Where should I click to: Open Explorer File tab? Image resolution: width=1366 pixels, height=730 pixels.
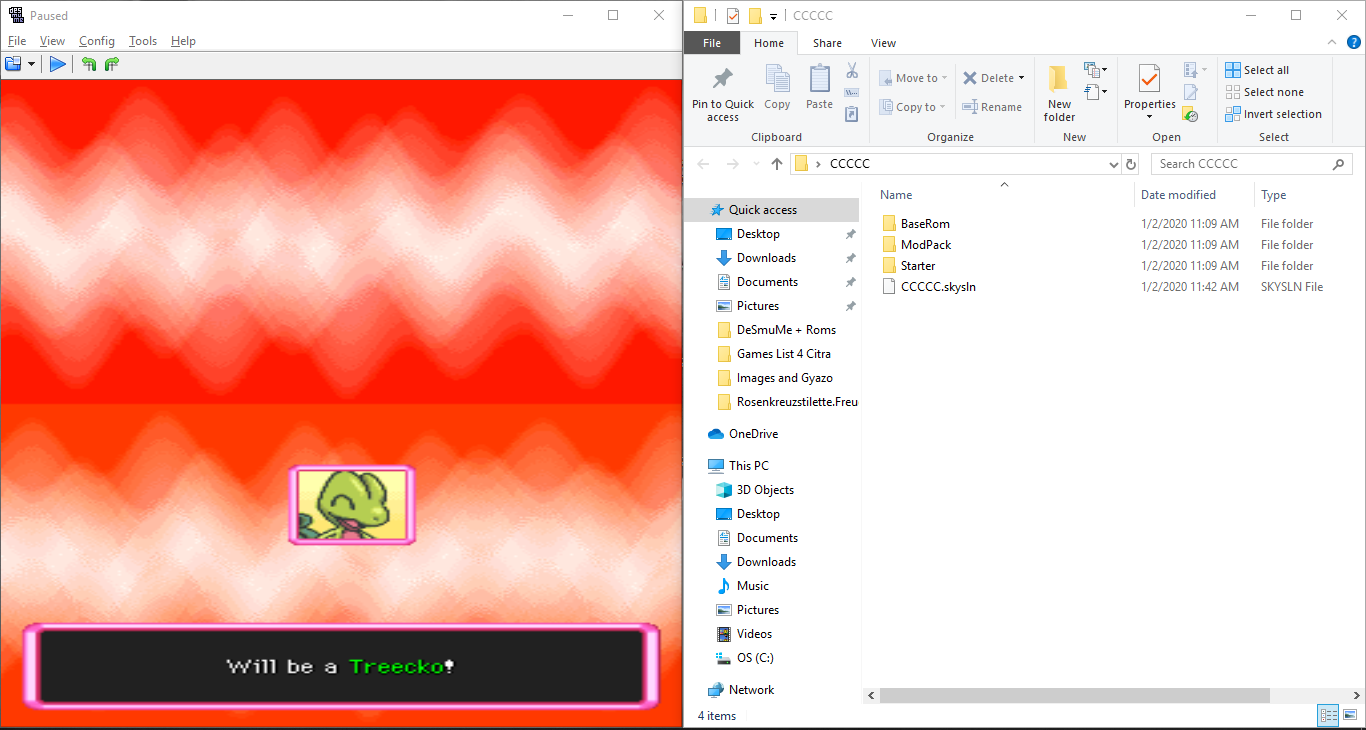click(712, 43)
